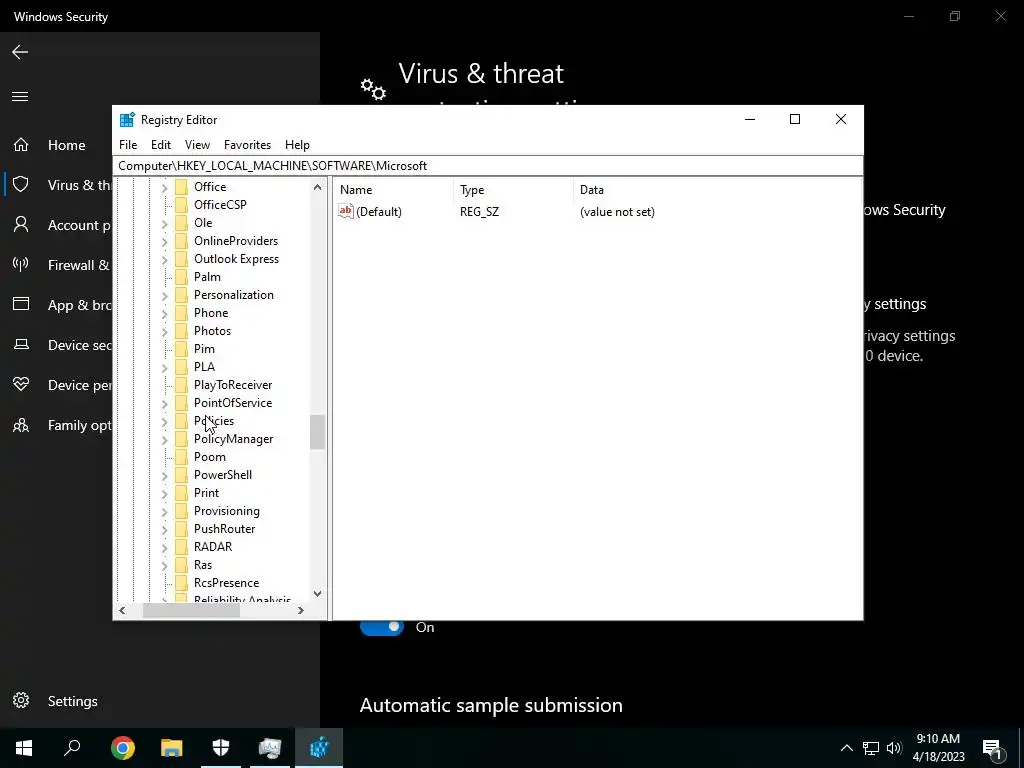Select the PlayToReceiver key
The image size is (1024, 768).
[233, 385]
